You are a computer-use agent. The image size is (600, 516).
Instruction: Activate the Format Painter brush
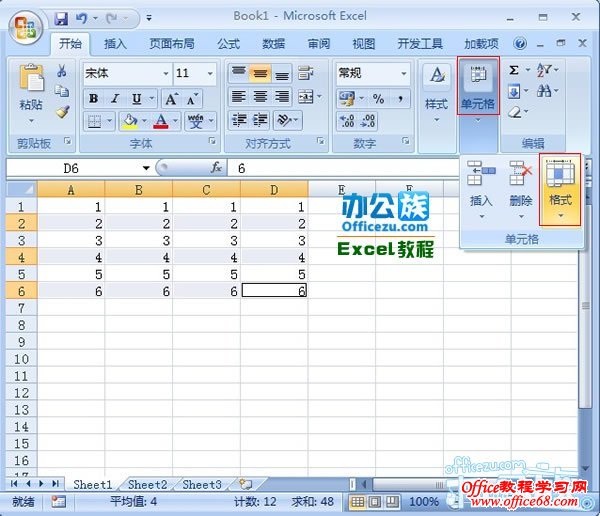point(62,112)
